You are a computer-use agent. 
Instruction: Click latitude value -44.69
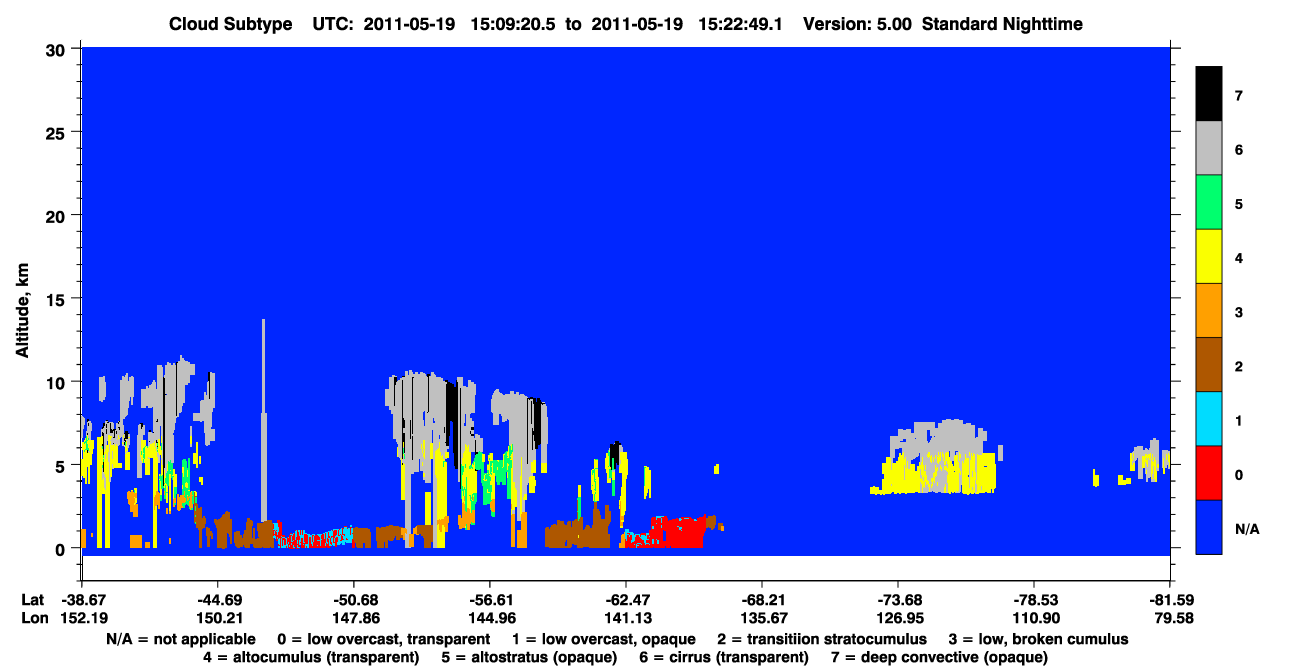[x=218, y=600]
